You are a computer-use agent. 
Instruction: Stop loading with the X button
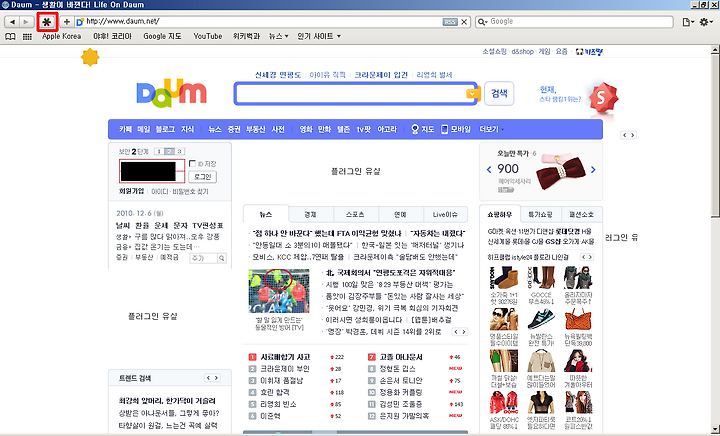464,22
